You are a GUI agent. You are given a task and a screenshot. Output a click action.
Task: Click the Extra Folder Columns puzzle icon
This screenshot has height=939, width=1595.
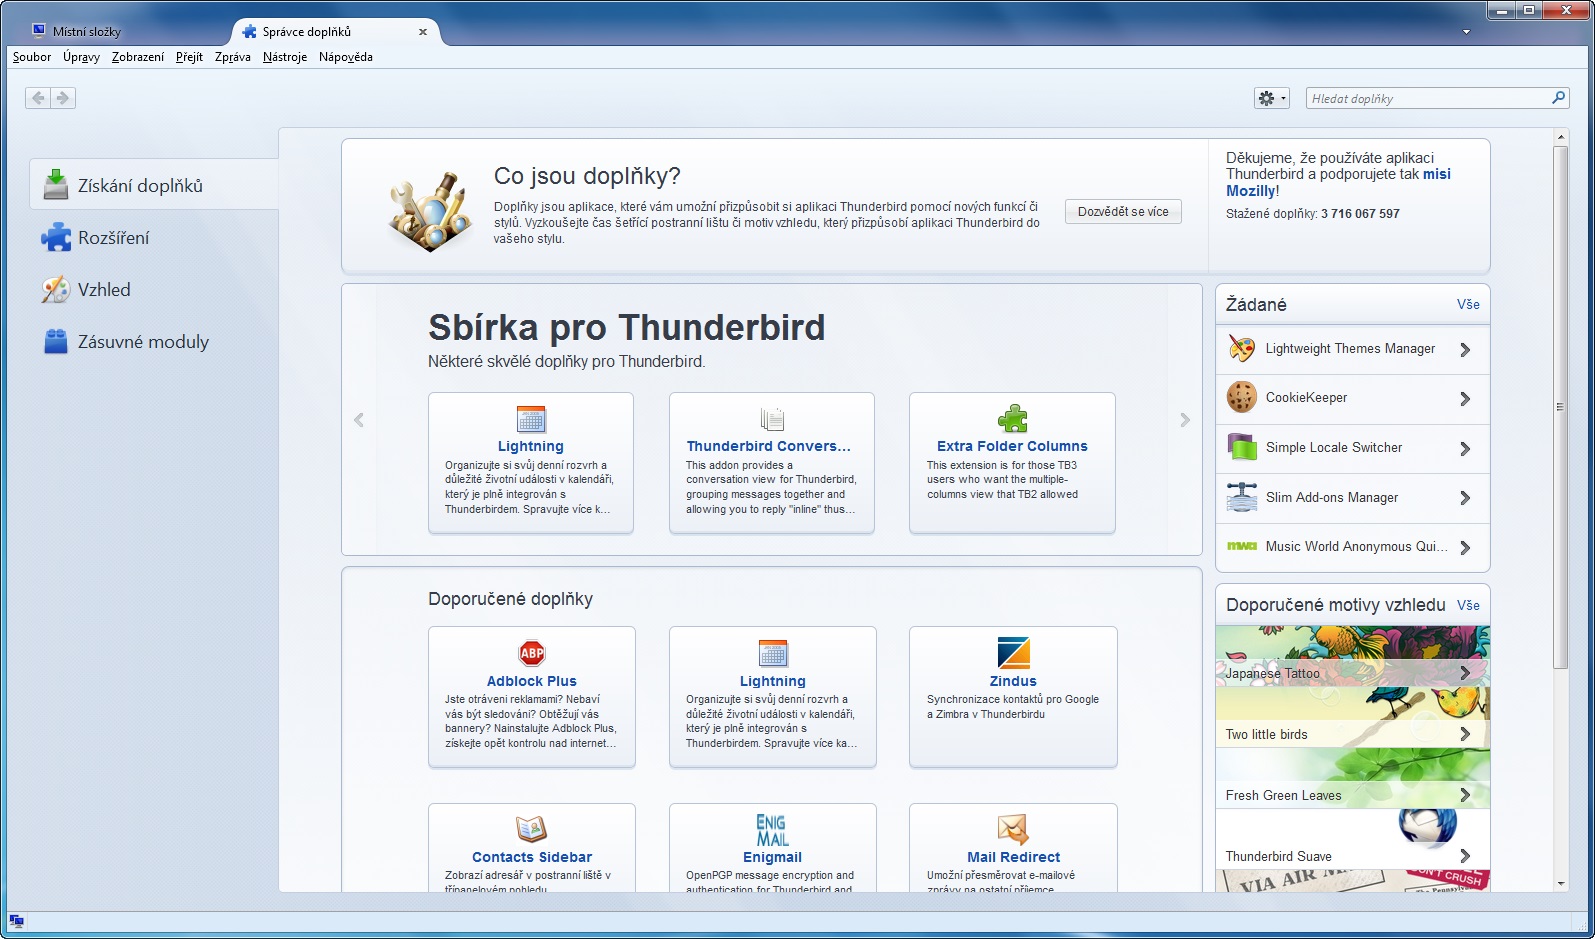point(1012,419)
